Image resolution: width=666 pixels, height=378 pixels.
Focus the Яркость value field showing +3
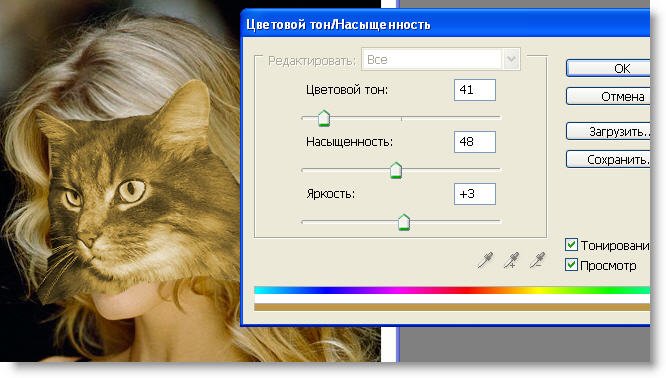point(474,194)
